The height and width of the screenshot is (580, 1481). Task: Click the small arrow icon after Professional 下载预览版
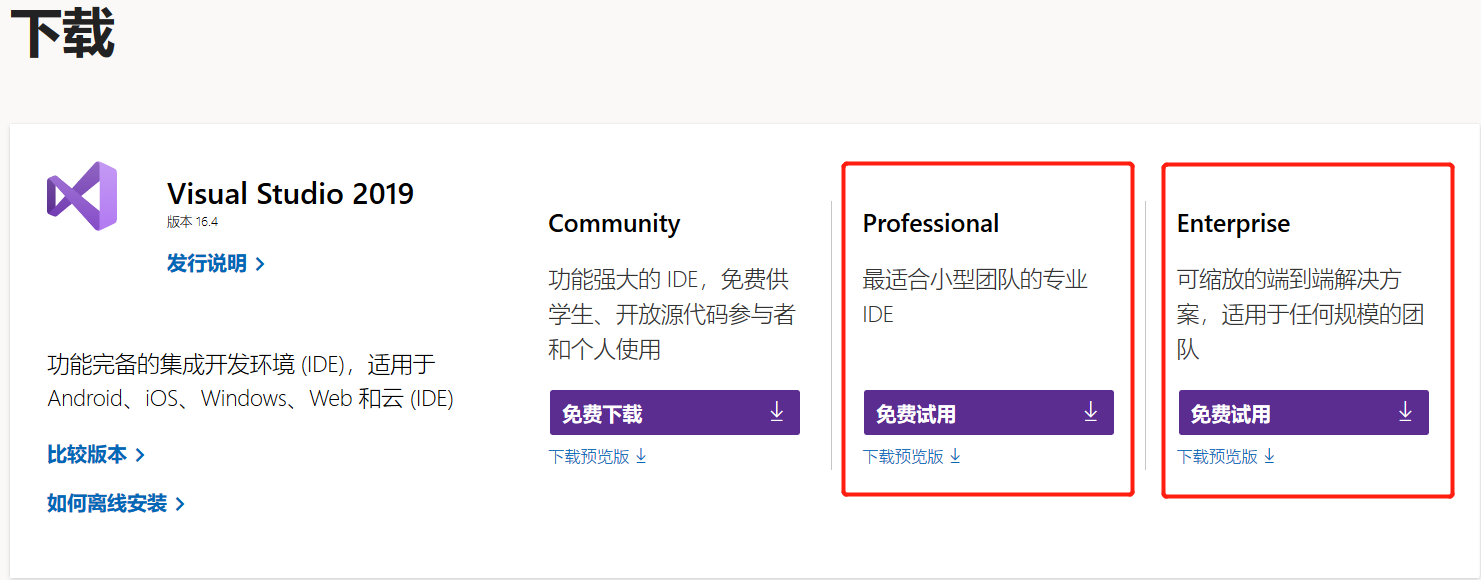point(955,457)
